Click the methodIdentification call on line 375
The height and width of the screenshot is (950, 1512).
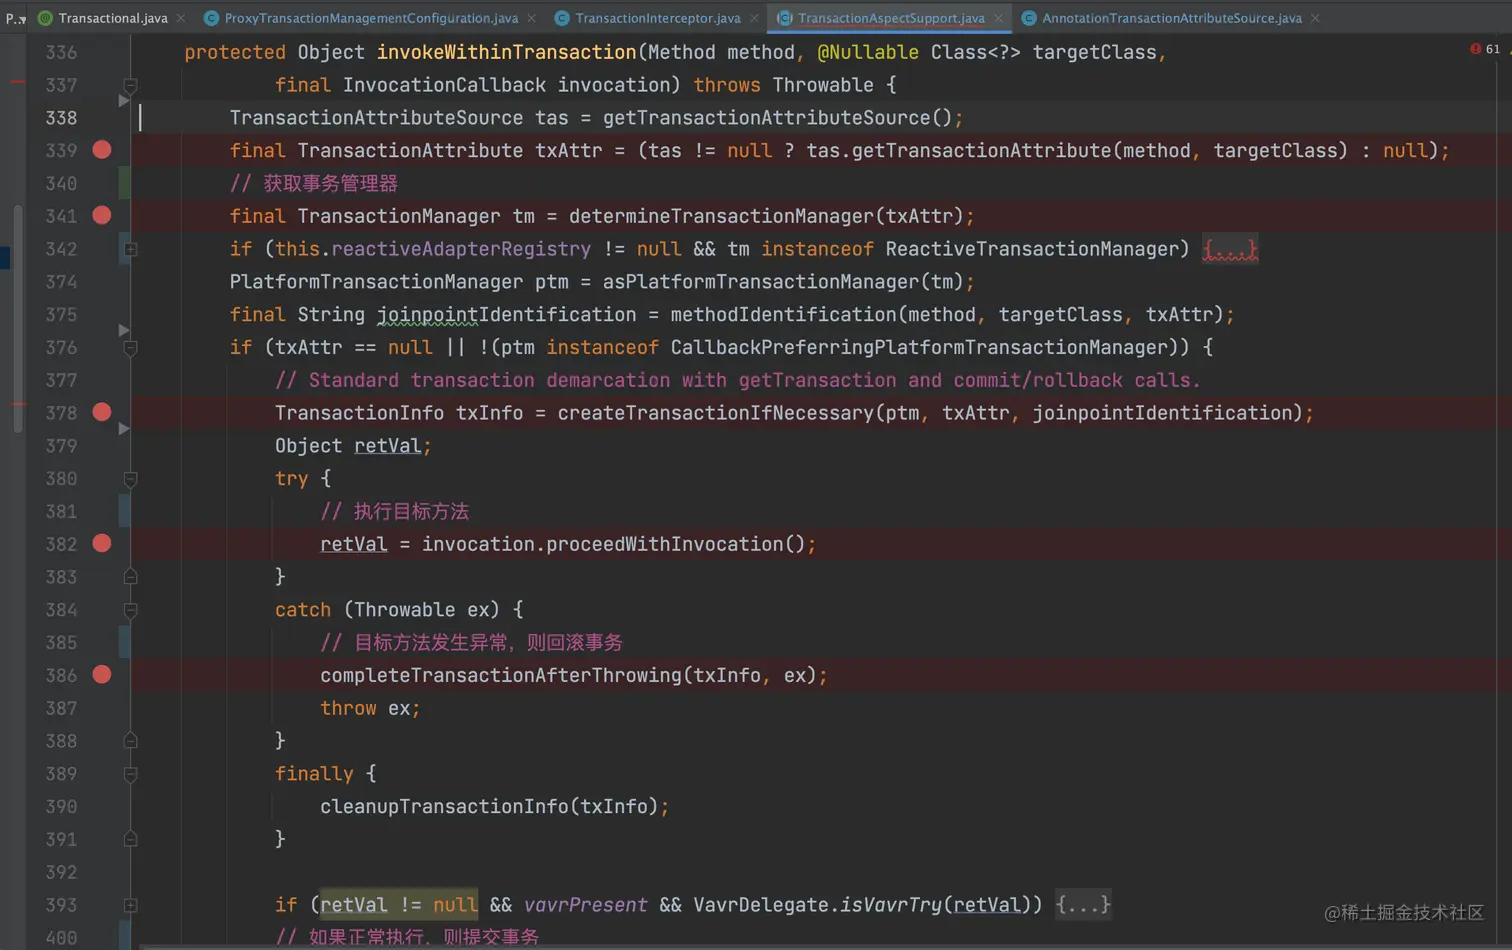click(x=784, y=315)
